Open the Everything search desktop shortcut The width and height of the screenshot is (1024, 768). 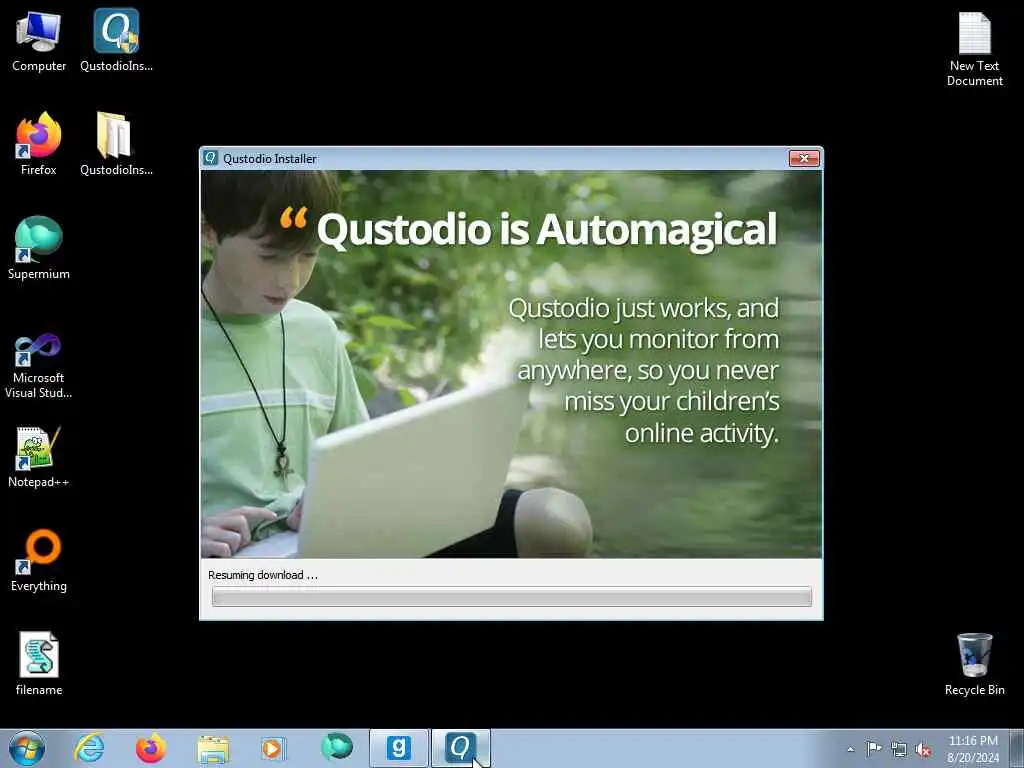pyautogui.click(x=39, y=560)
